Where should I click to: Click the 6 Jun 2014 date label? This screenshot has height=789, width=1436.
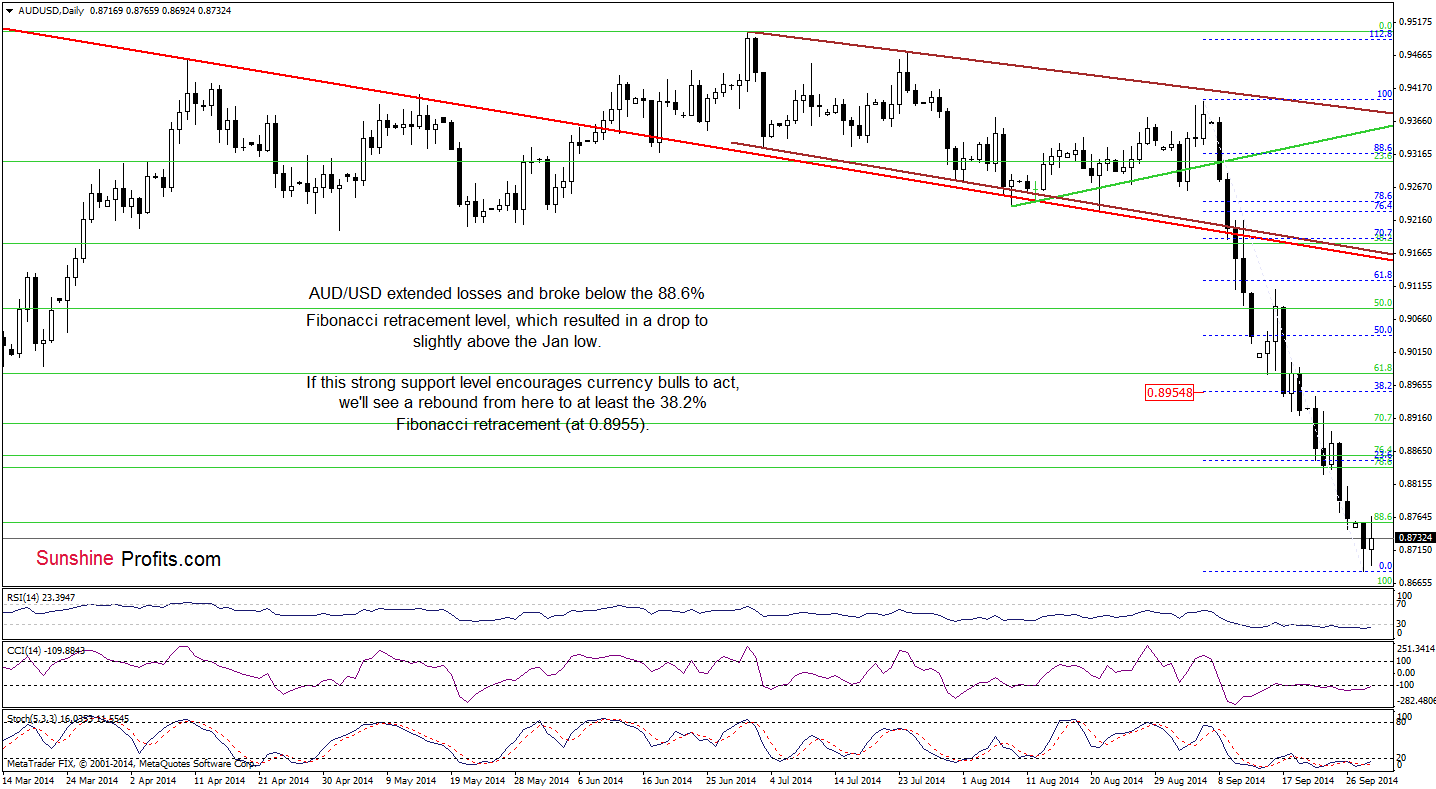pos(601,779)
